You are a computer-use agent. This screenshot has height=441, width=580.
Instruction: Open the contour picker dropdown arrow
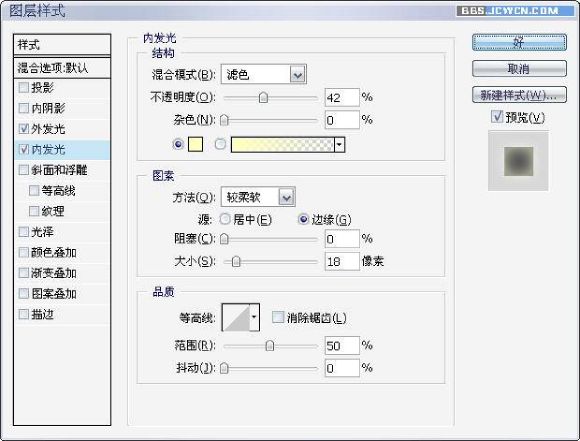point(254,317)
